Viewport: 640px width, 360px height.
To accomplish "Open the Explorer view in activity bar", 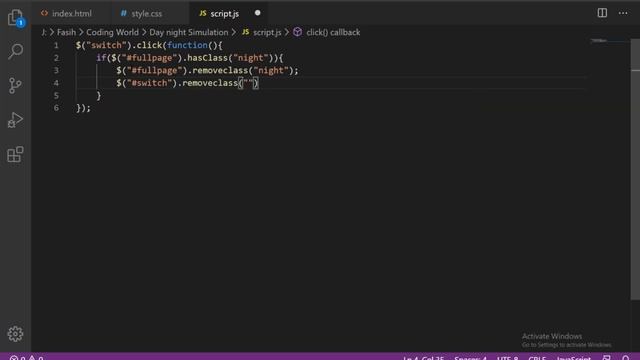I will point(16,17).
